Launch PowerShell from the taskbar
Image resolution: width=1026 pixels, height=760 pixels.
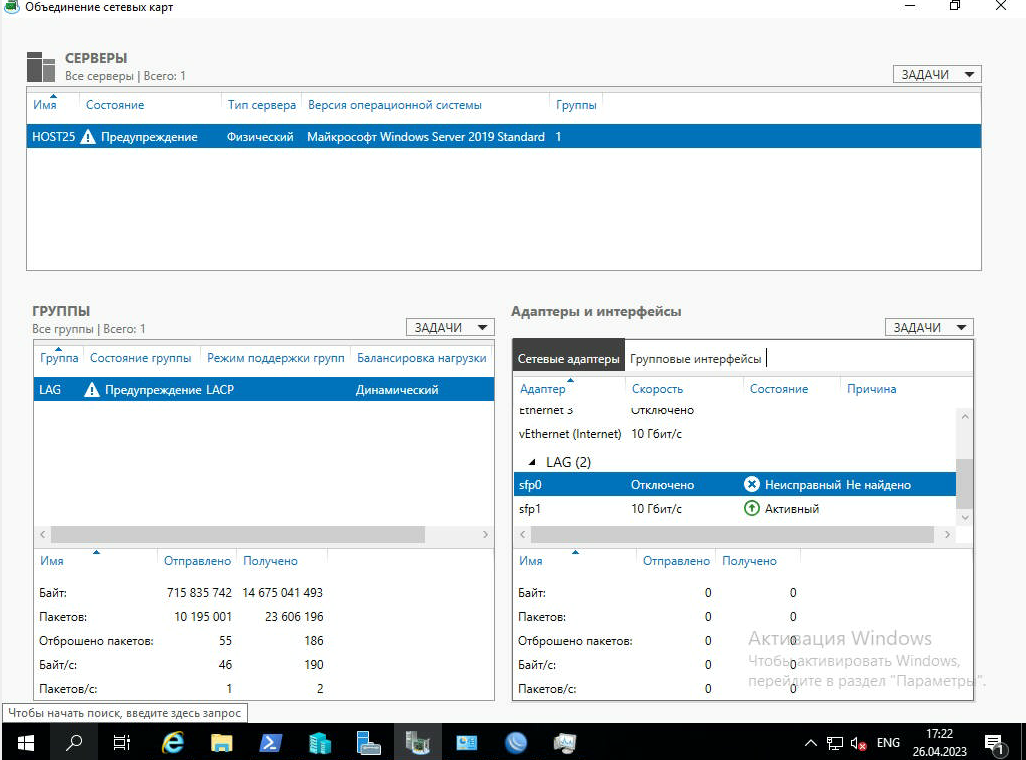click(271, 743)
